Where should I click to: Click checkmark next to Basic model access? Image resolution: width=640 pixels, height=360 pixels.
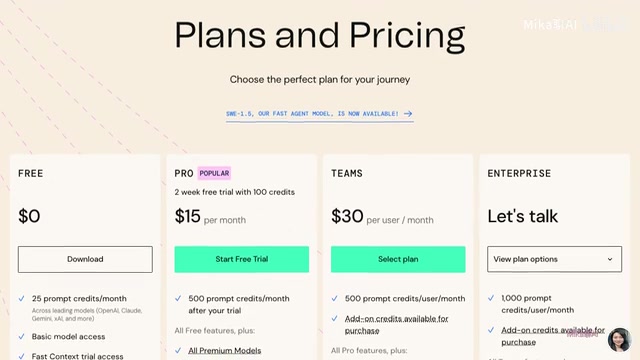coord(22,337)
